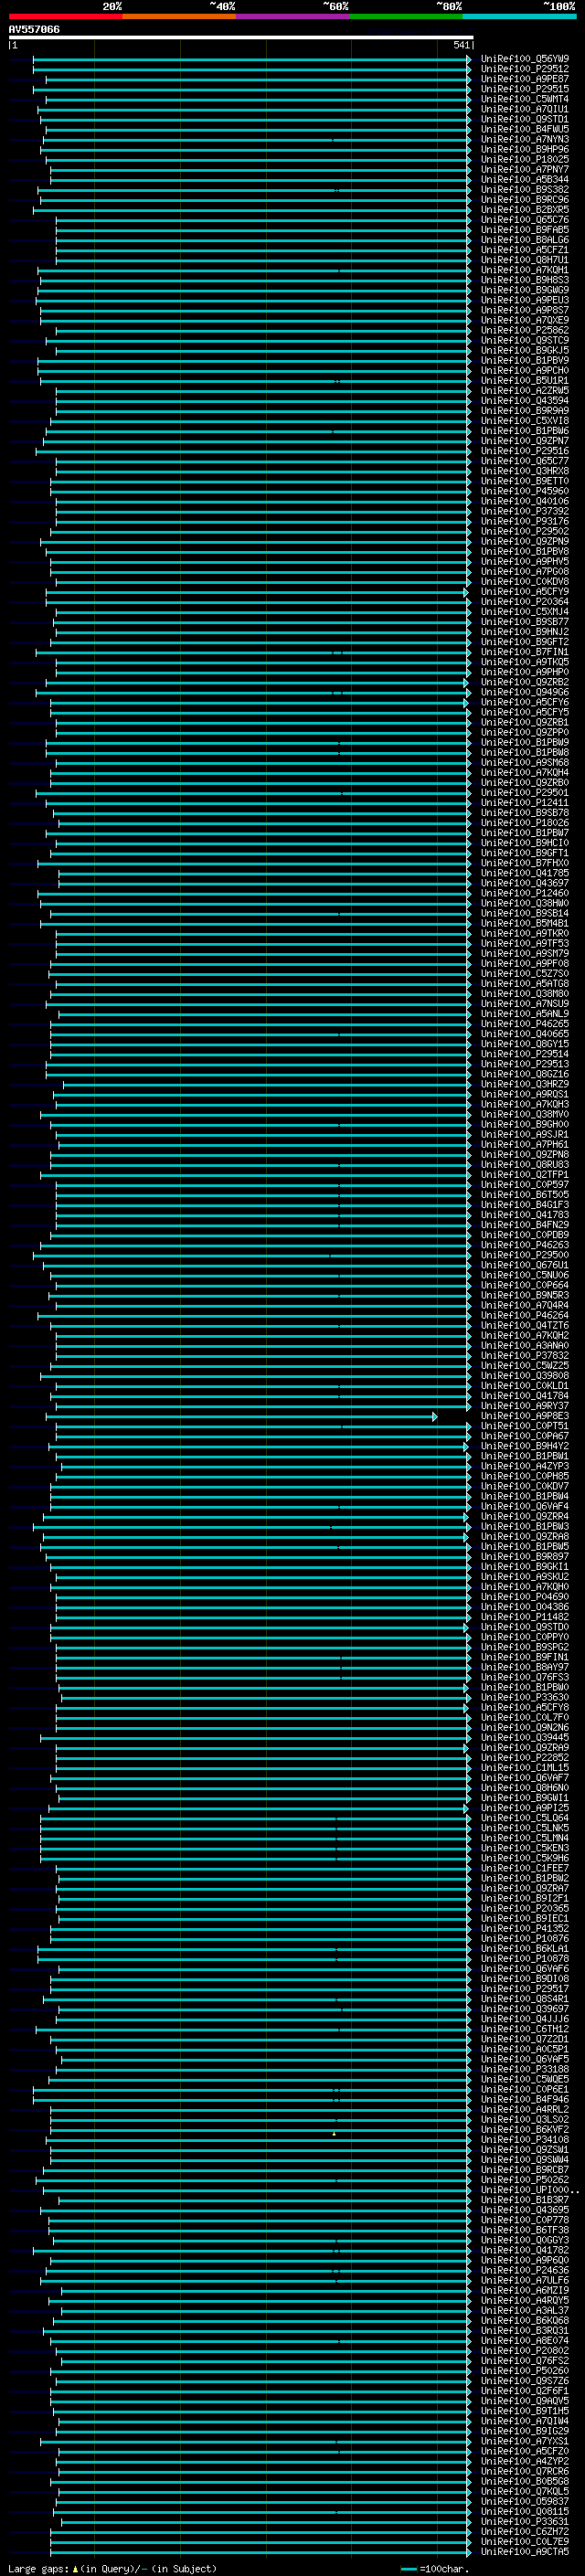Click the orange ~40% identity legend segment
The width and height of the screenshot is (585, 2576).
click(180, 16)
